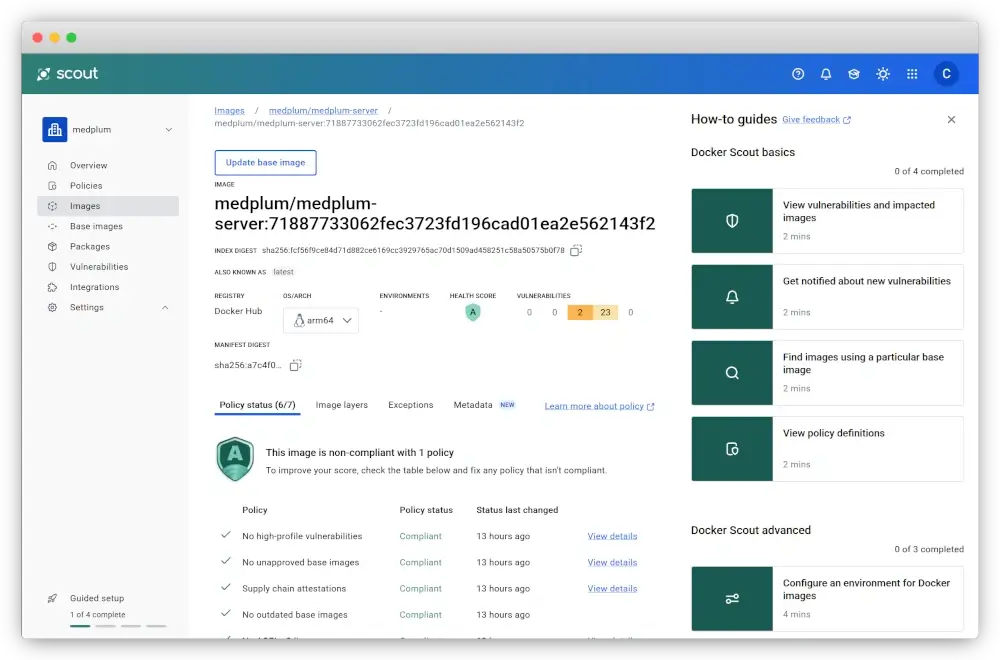Viewport: 1000px width, 660px height.
Task: Open the courses graduation-cap icon in header
Action: click(x=853, y=73)
